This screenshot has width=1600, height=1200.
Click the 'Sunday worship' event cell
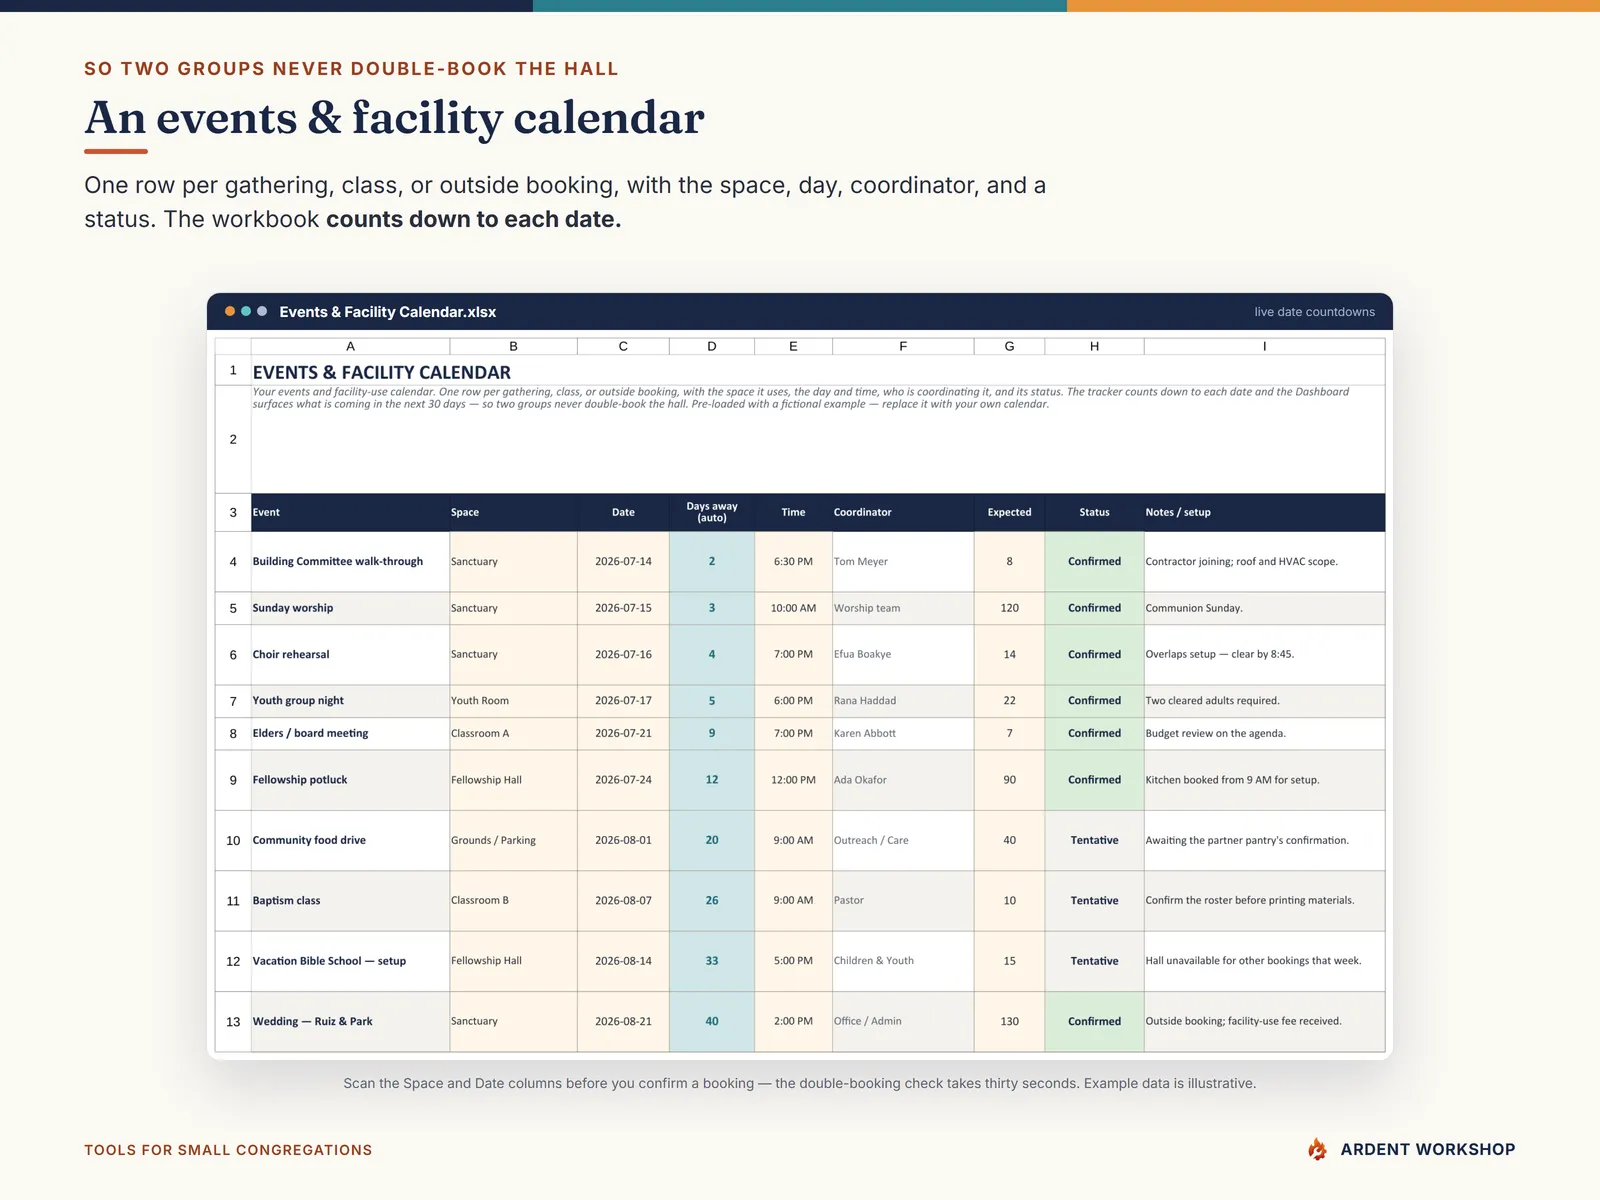[x=350, y=608]
